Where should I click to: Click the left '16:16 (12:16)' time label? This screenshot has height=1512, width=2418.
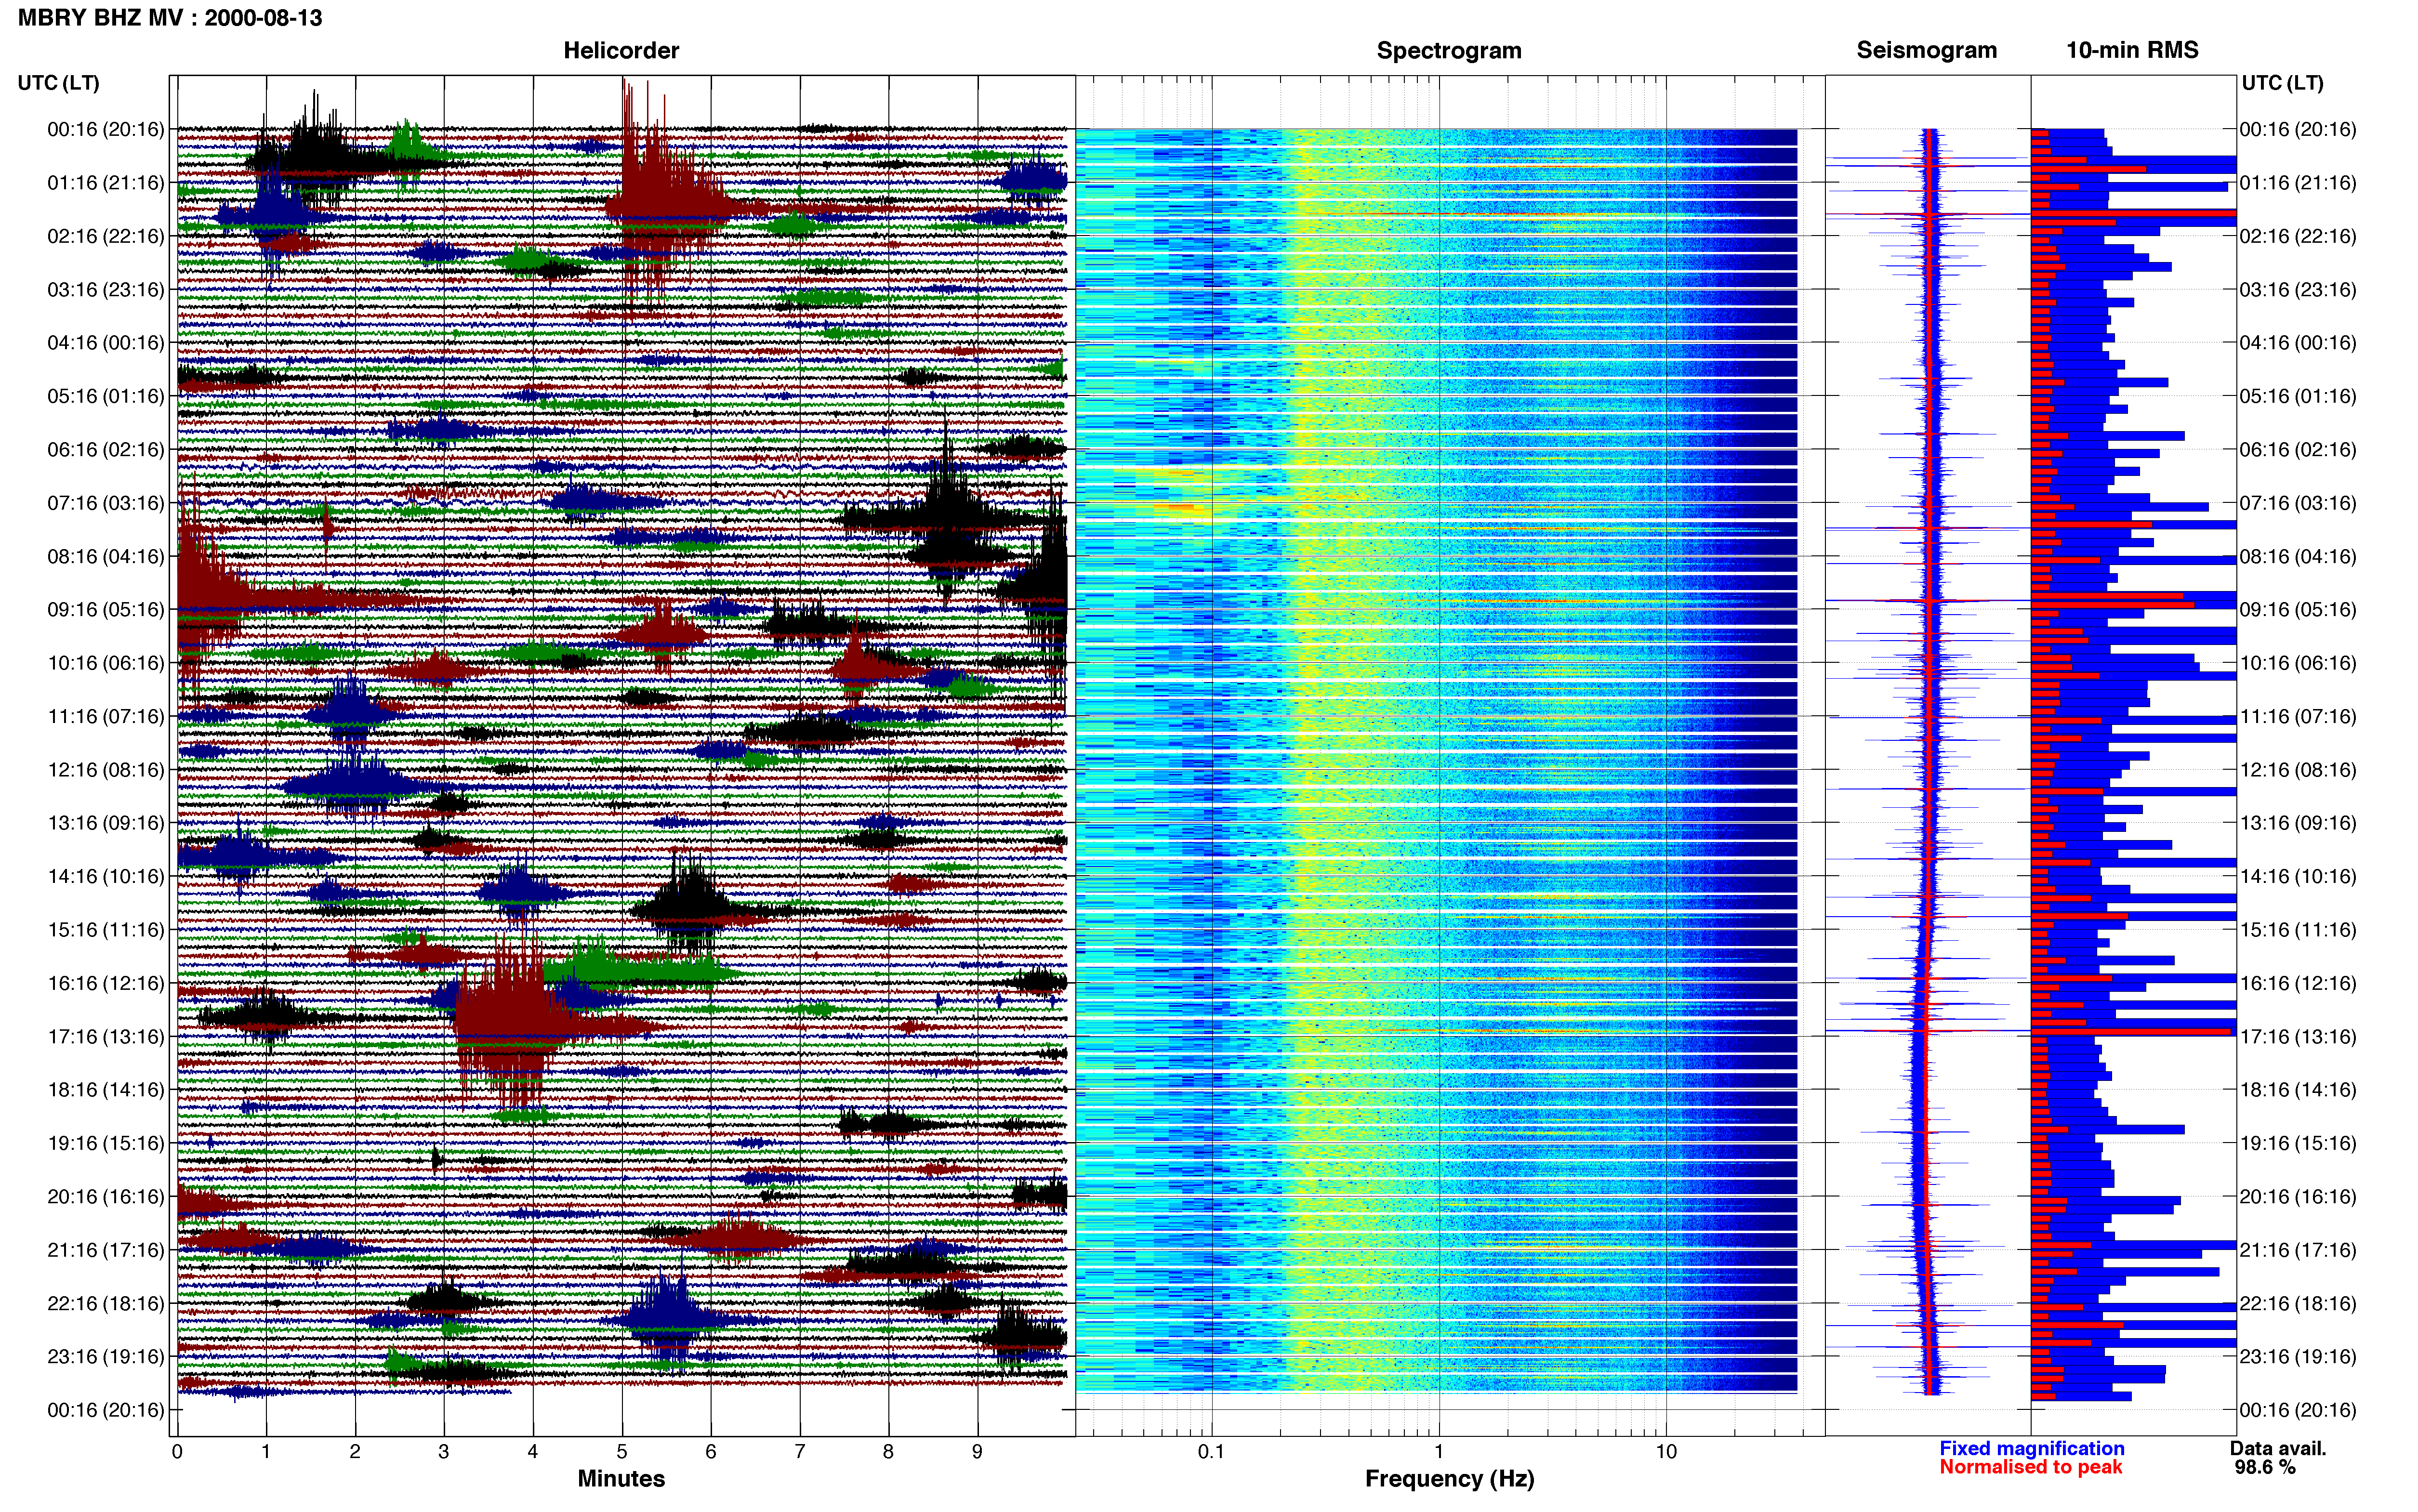[106, 983]
